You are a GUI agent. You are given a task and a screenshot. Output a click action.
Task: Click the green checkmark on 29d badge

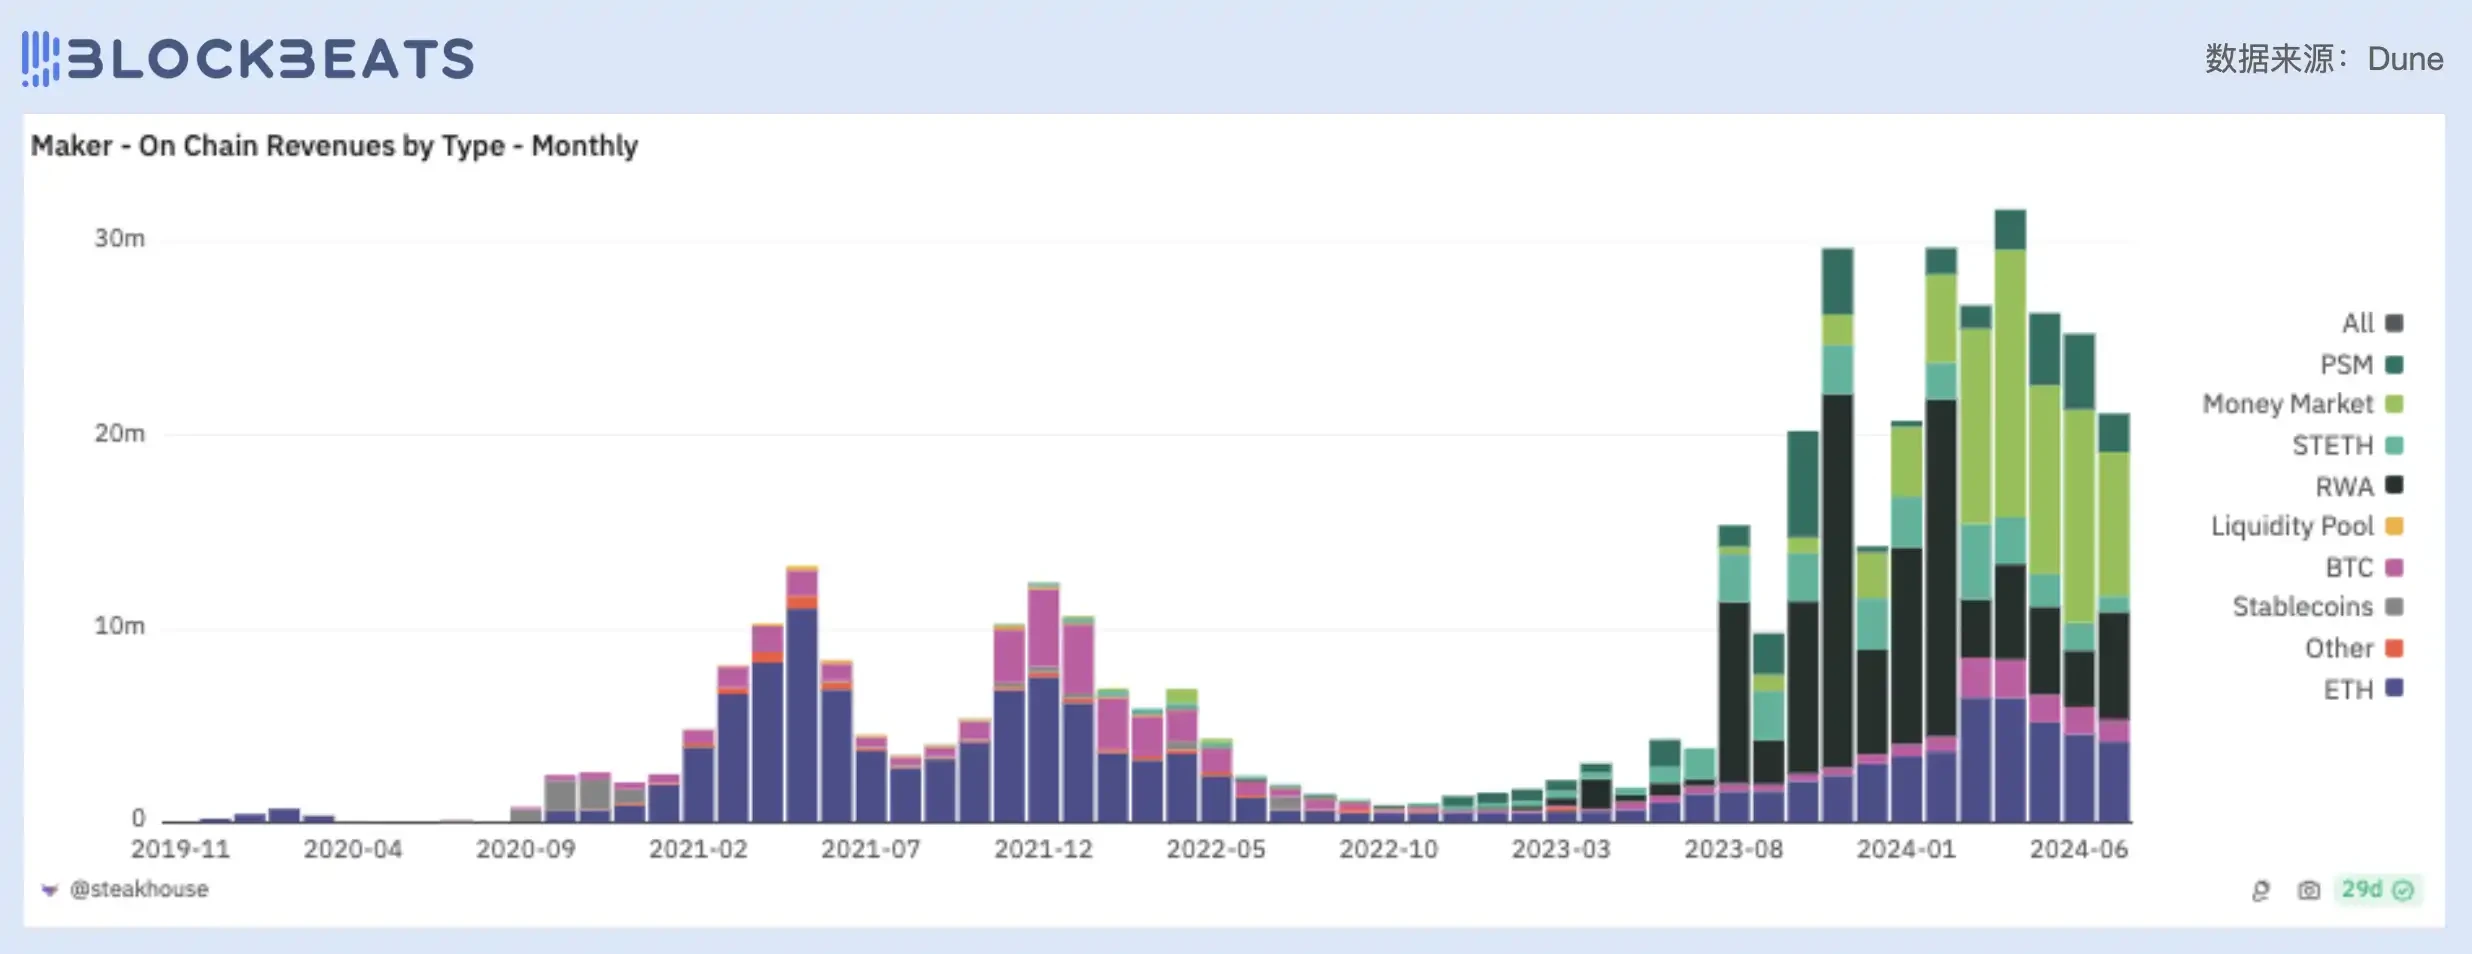pyautogui.click(x=2404, y=890)
